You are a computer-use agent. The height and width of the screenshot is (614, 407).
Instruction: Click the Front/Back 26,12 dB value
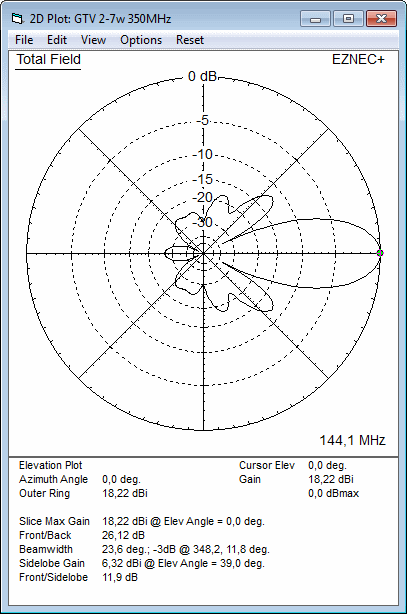tap(123, 535)
